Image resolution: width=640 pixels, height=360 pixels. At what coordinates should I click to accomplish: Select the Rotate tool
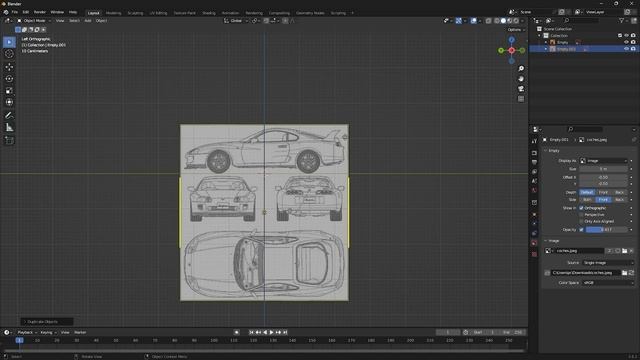[9, 79]
